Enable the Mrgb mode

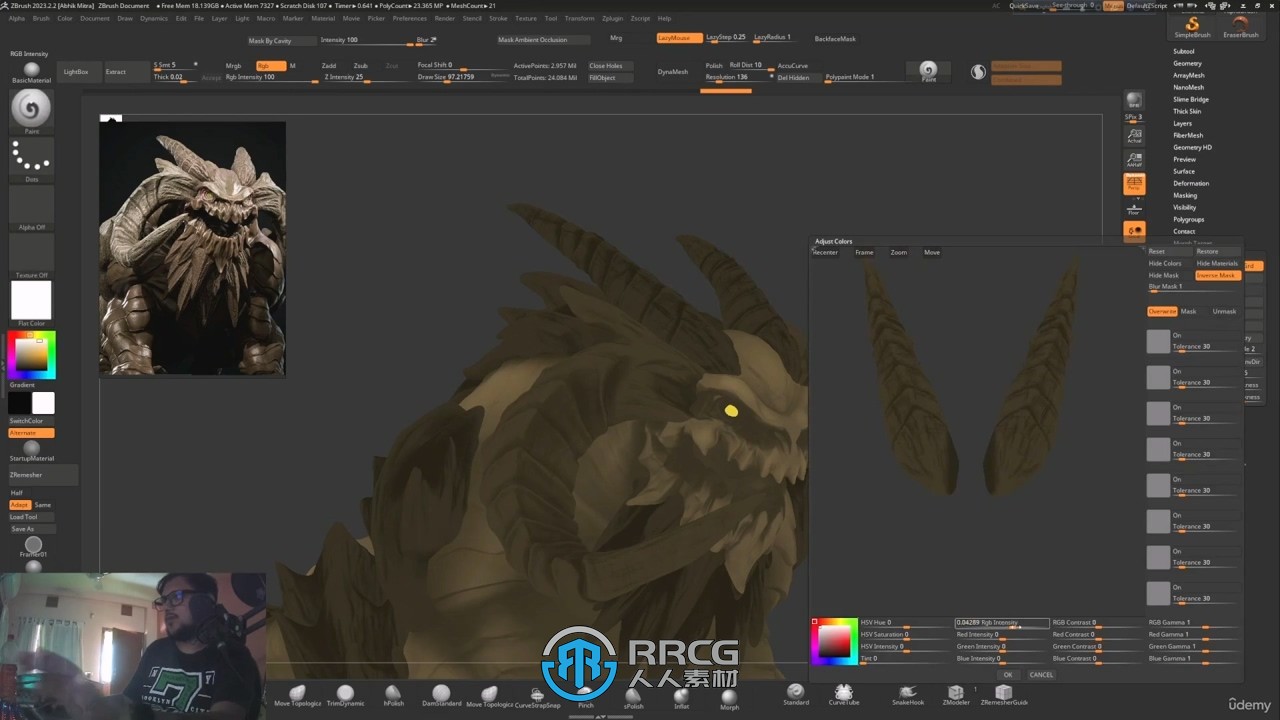click(x=233, y=66)
